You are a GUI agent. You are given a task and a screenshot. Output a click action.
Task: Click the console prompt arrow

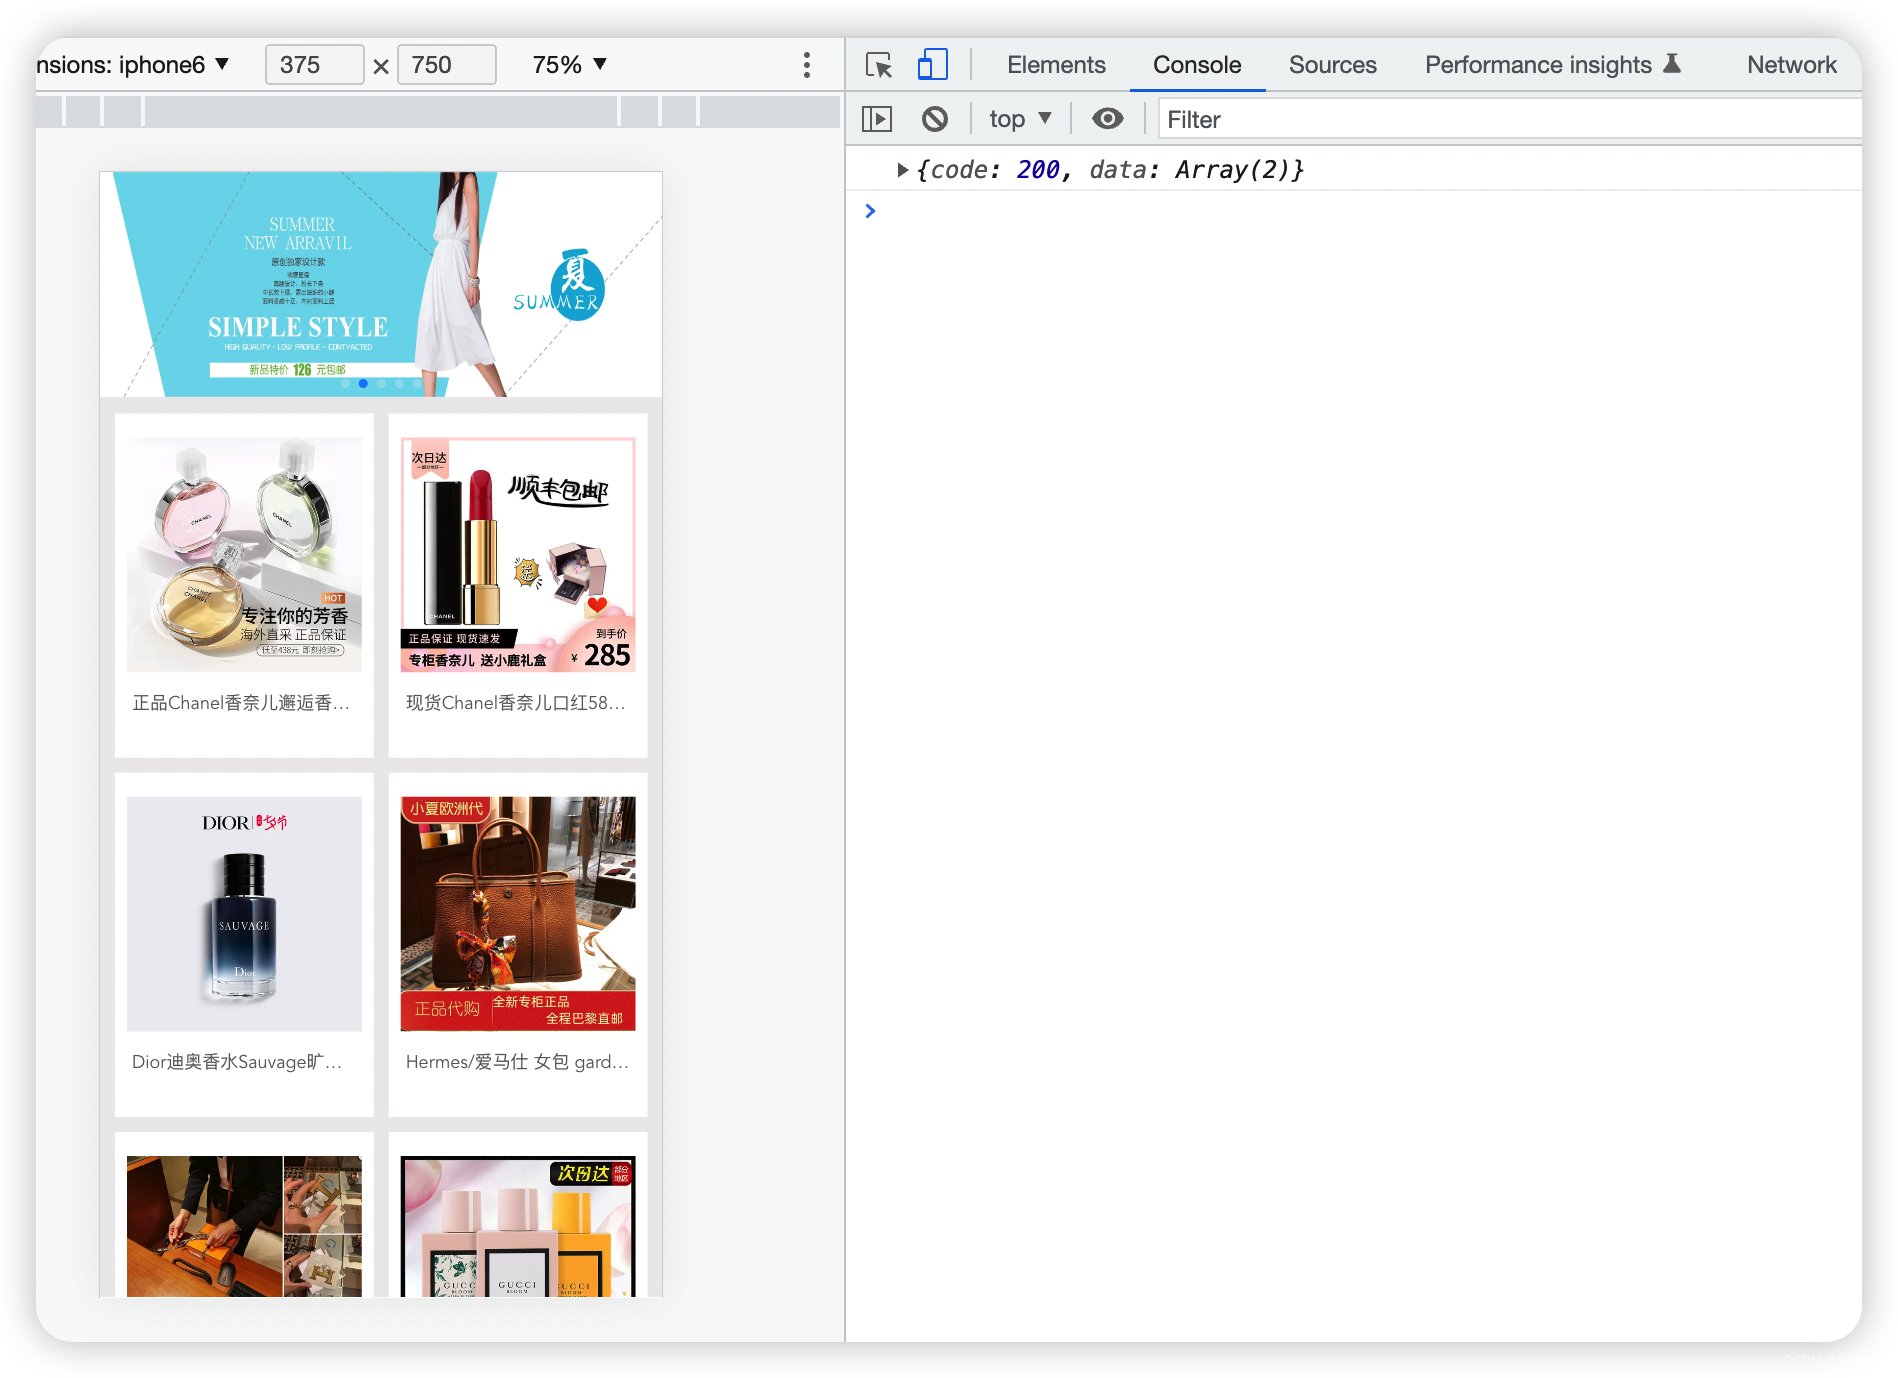click(x=870, y=211)
